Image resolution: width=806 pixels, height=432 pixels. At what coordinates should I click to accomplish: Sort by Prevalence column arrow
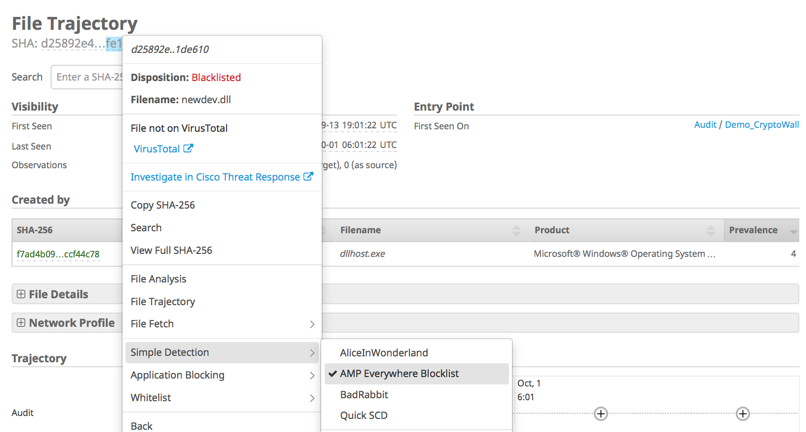[793, 231]
